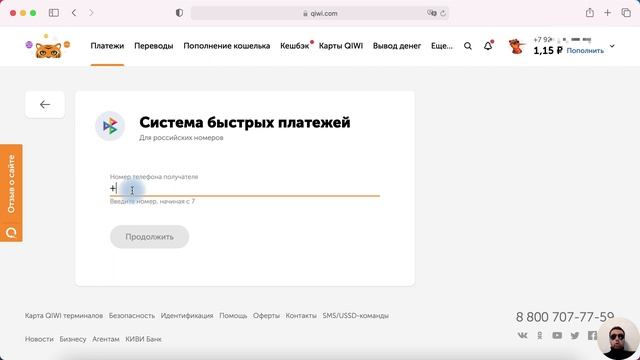Open the Контакты footer link
Image resolution: width=640 pixels, height=360 pixels.
click(x=301, y=316)
